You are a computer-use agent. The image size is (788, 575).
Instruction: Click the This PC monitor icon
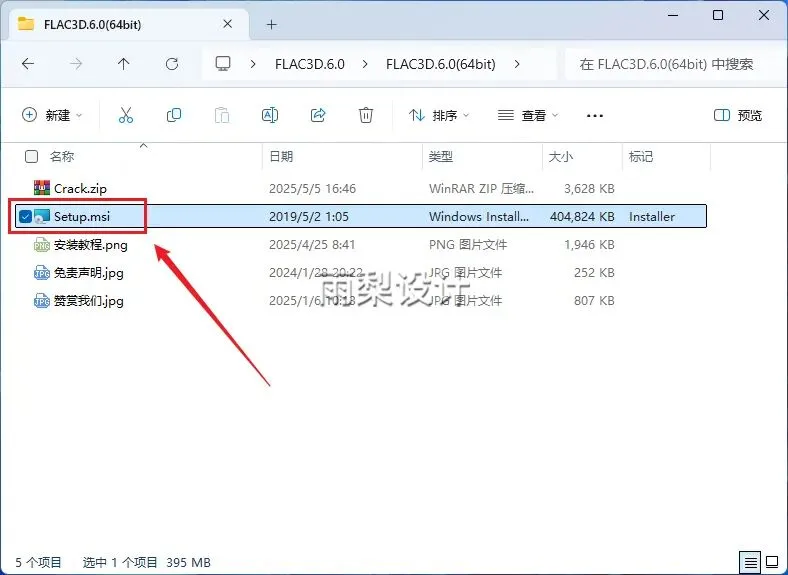(x=223, y=63)
